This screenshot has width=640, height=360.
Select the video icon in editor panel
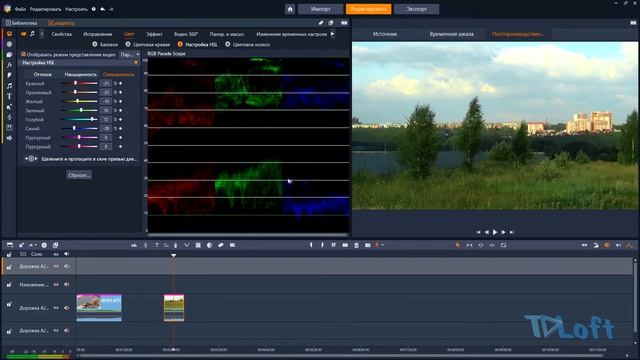pos(24,34)
